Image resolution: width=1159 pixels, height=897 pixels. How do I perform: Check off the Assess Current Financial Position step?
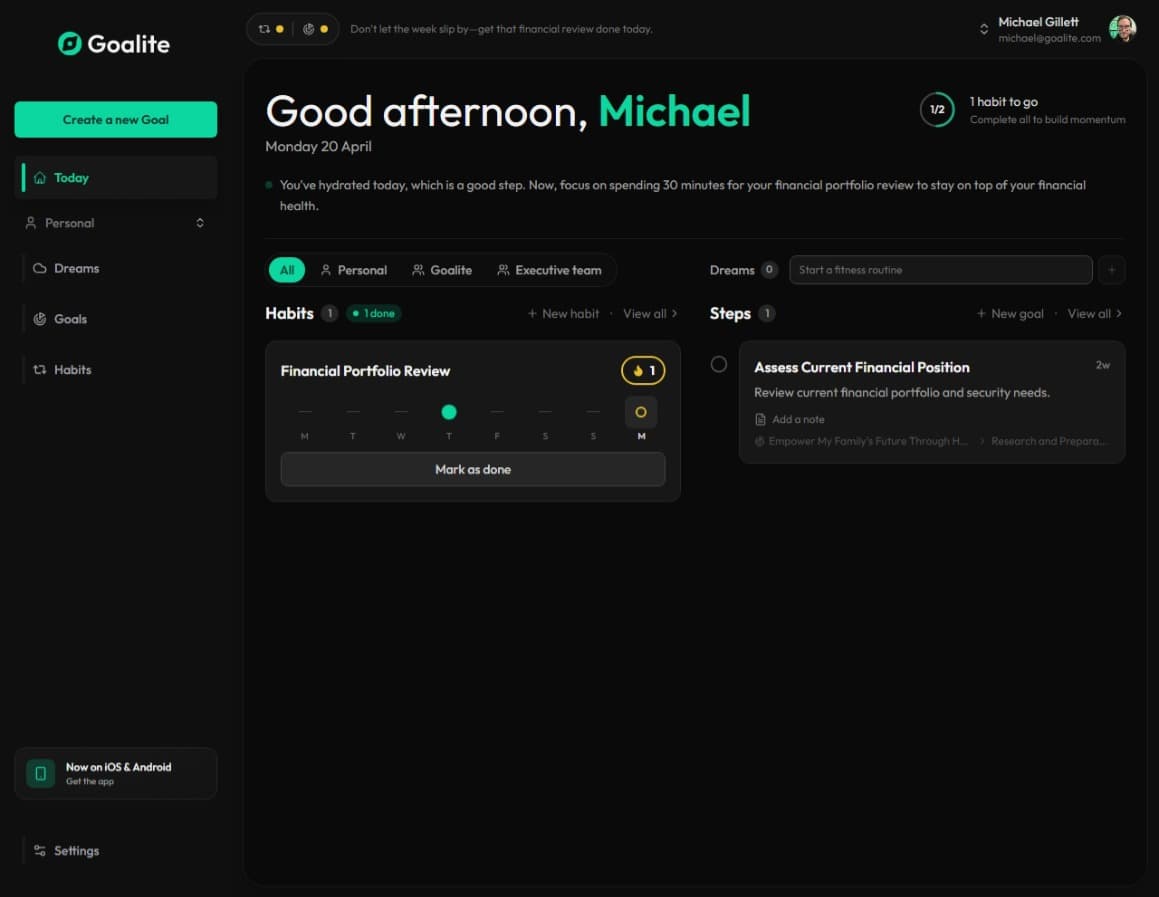coord(718,364)
